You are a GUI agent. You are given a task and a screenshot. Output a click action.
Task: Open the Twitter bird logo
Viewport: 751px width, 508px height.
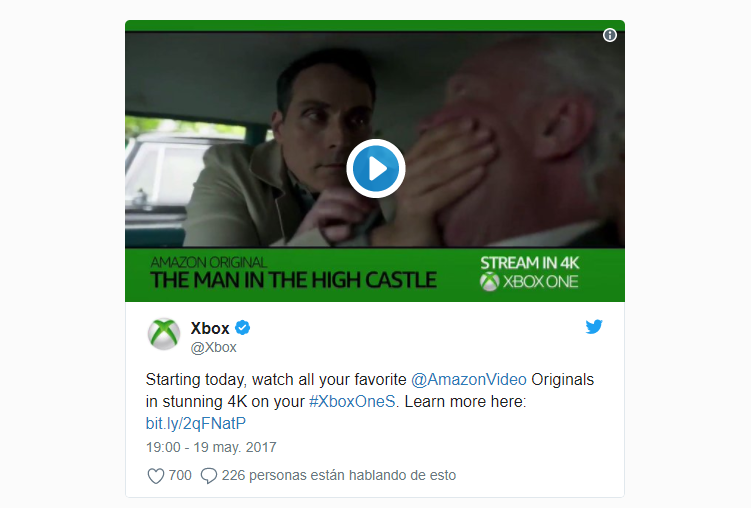click(594, 327)
